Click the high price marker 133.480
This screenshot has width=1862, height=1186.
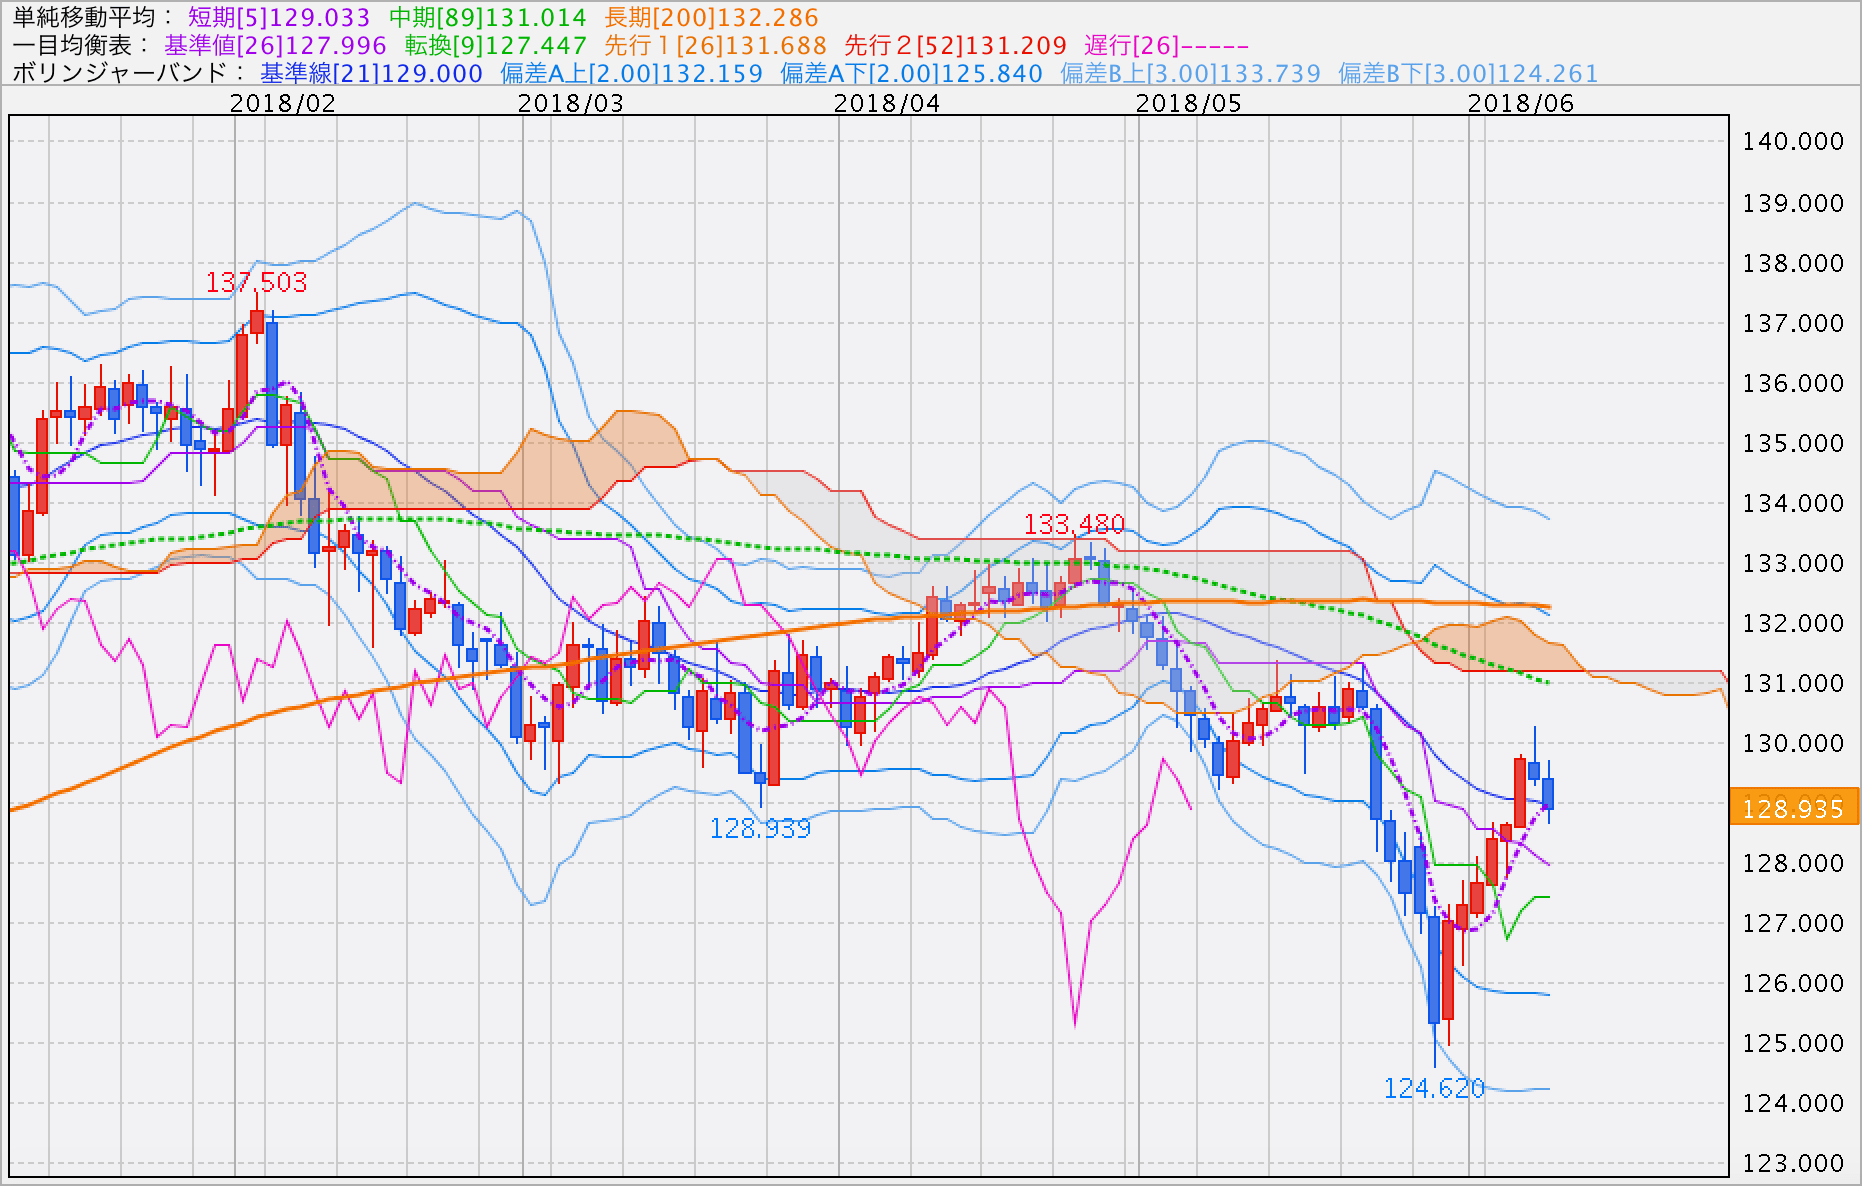(1074, 523)
